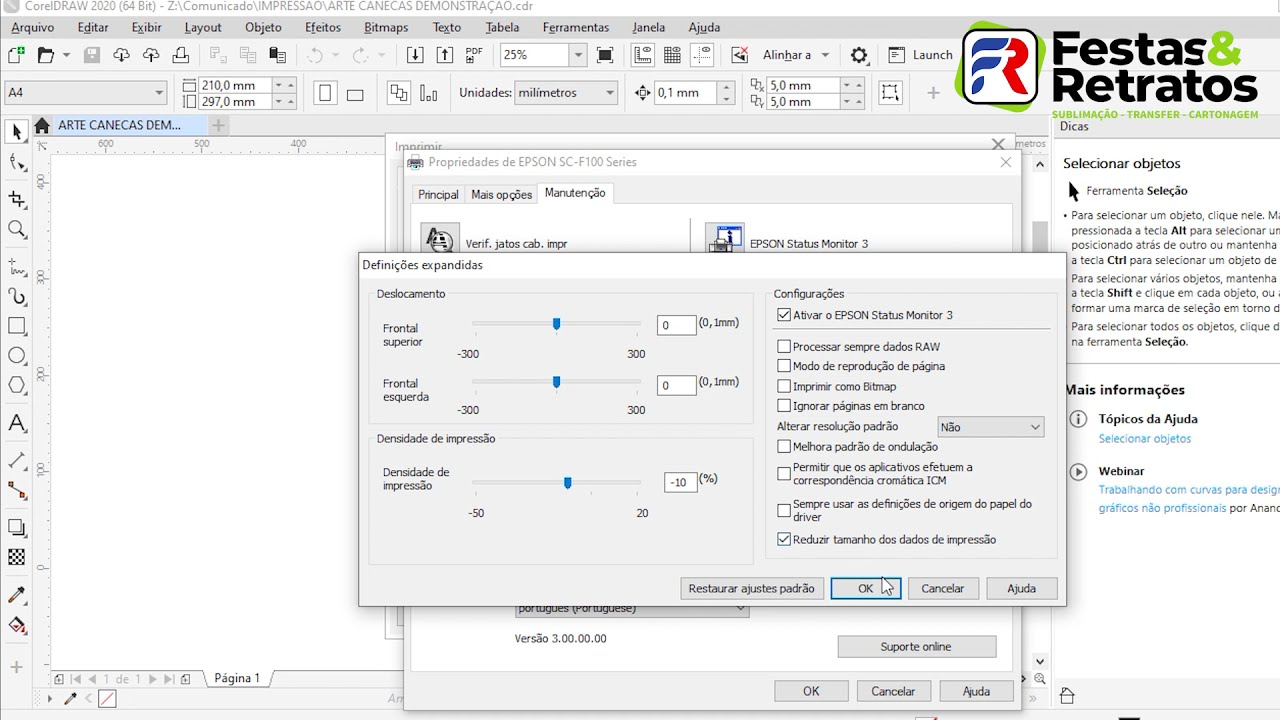Select the Interactive Fill tool

17,625
